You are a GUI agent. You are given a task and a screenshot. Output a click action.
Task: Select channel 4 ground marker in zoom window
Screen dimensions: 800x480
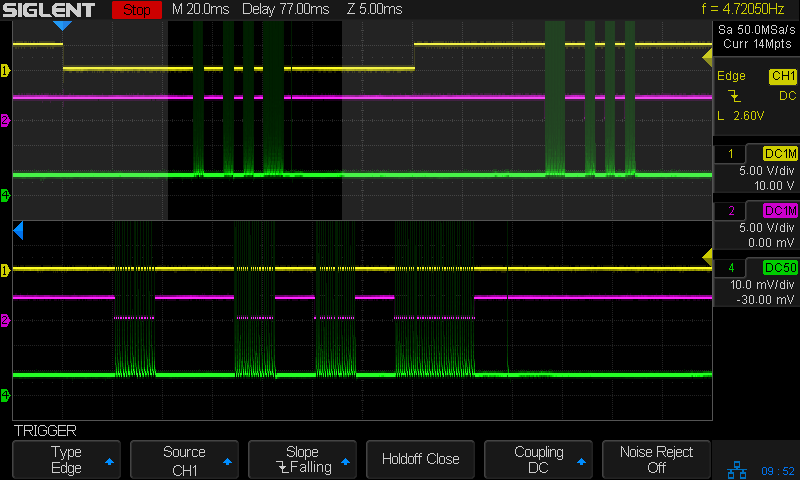(5, 395)
